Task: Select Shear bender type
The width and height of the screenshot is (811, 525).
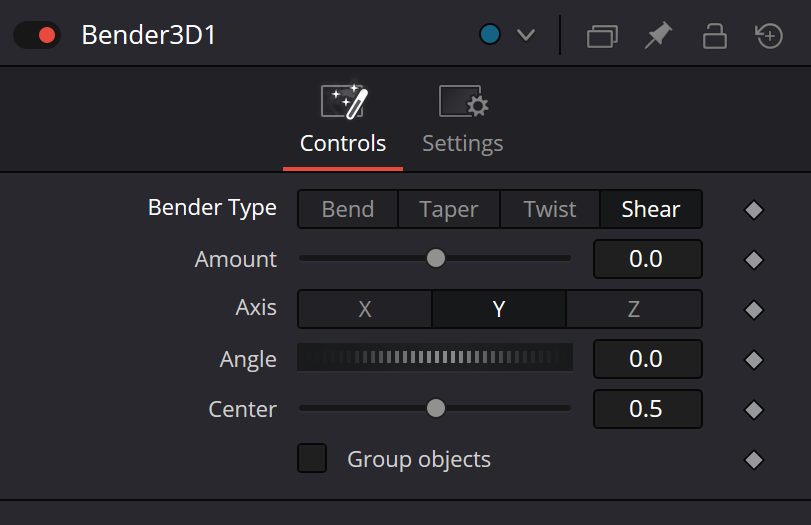Action: pos(651,209)
